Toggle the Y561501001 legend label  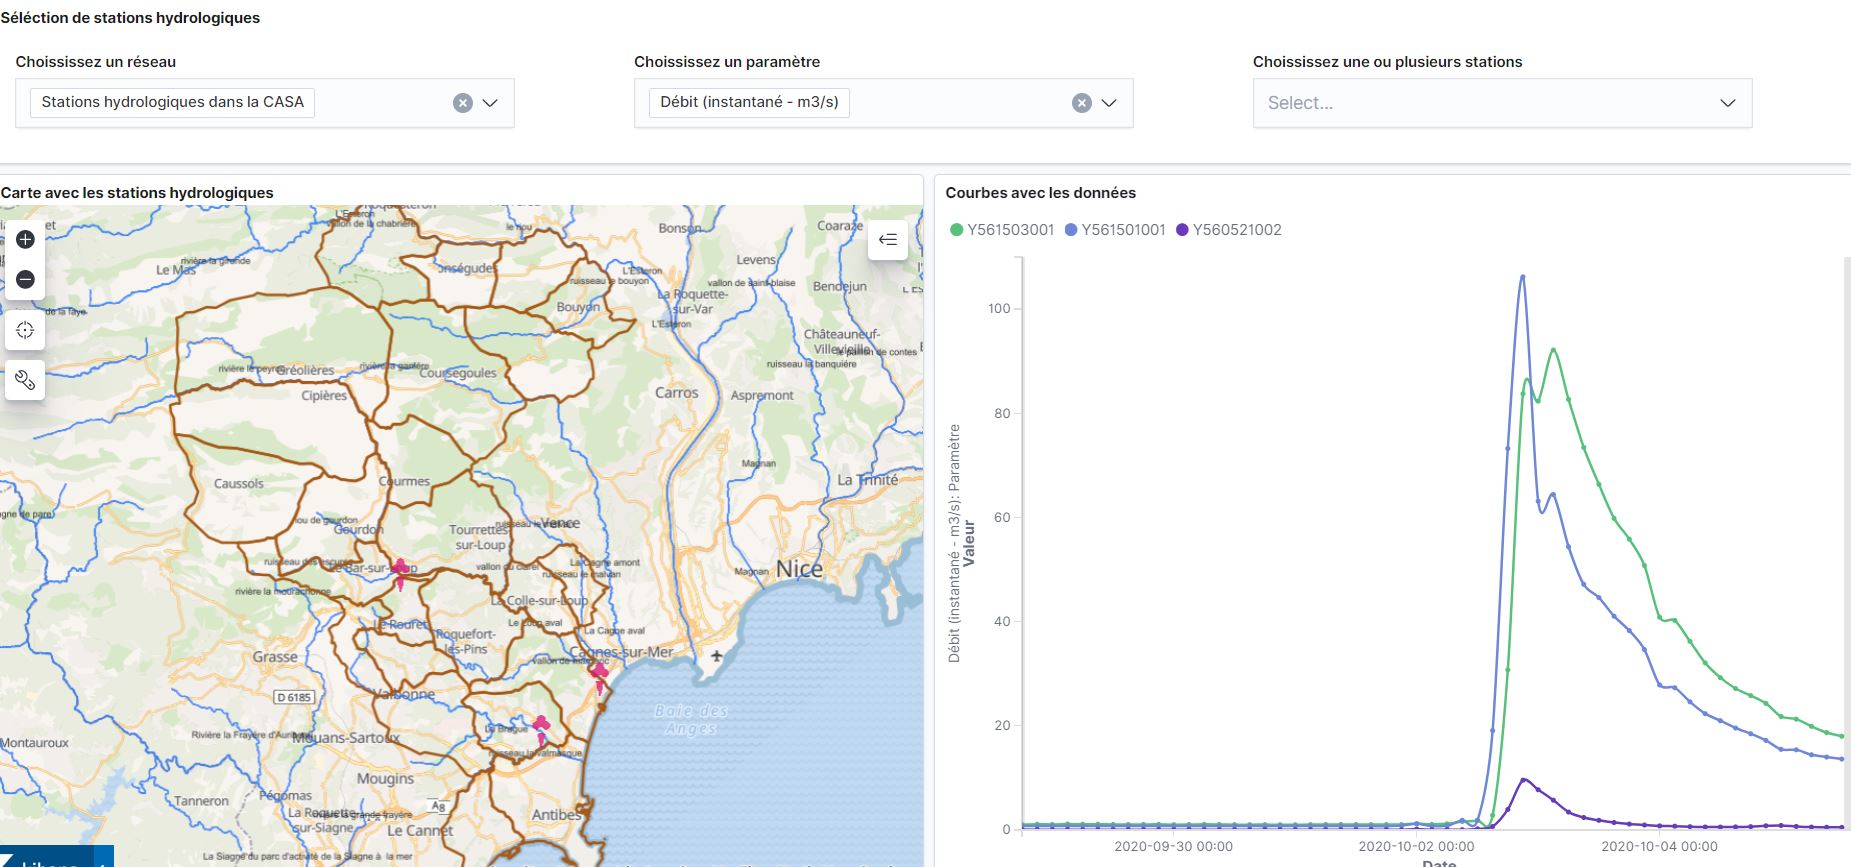[x=1123, y=230]
